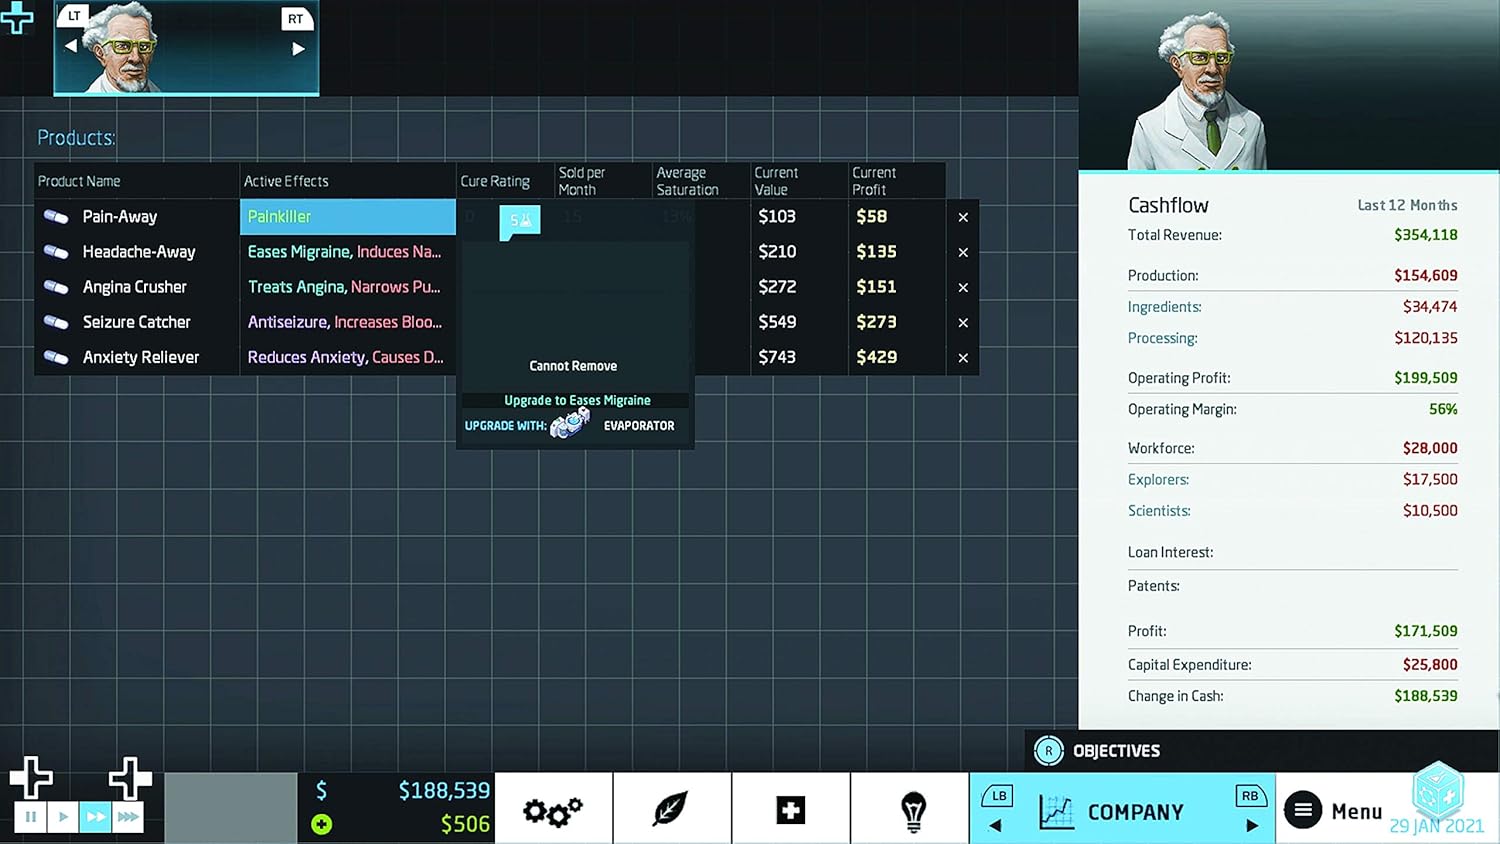1500x844 pixels.
Task: Open the production gears panel
Action: [553, 810]
